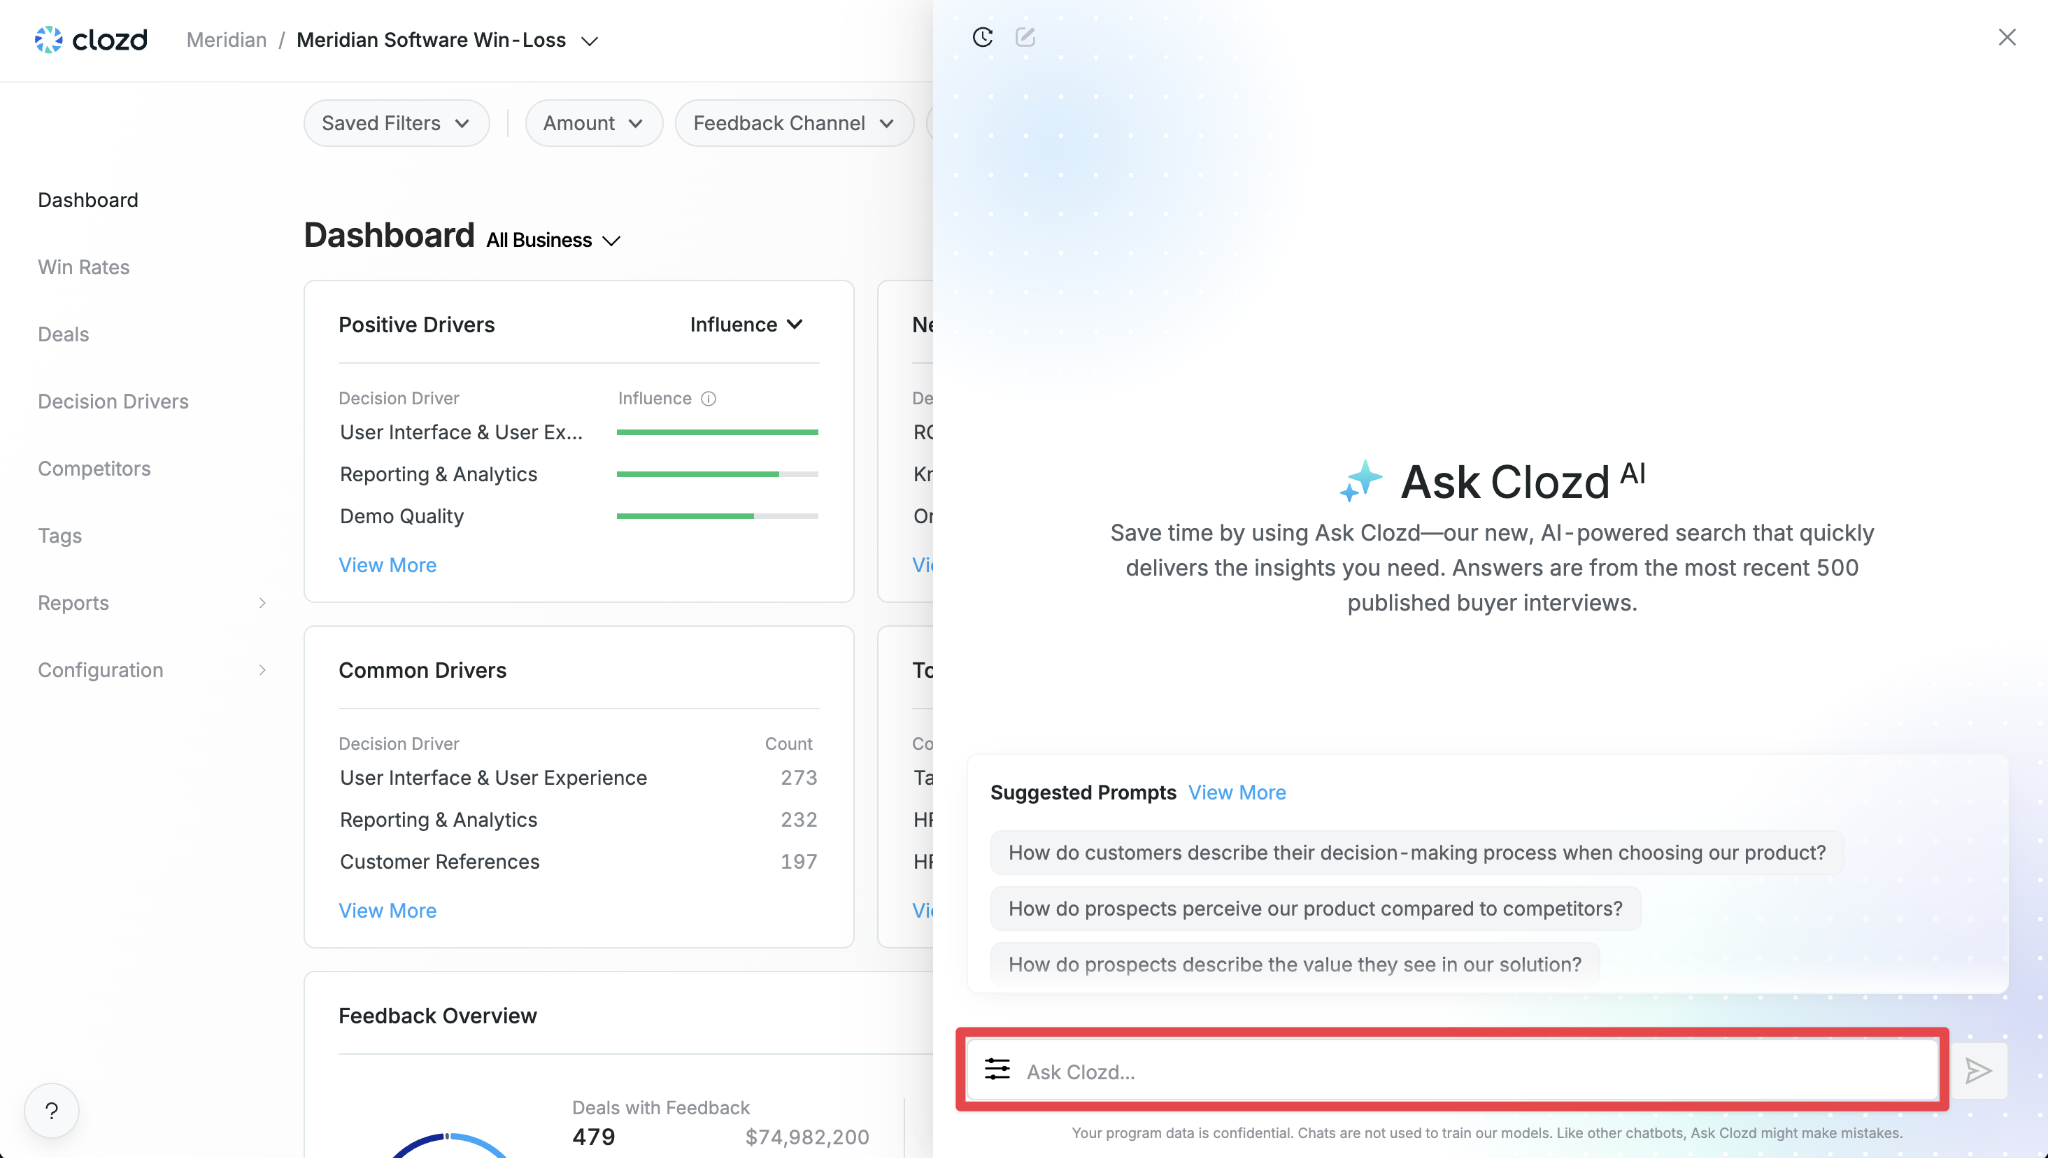This screenshot has width=2048, height=1158.
Task: Open filter settings icon in Ask Clozd input
Action: (997, 1070)
